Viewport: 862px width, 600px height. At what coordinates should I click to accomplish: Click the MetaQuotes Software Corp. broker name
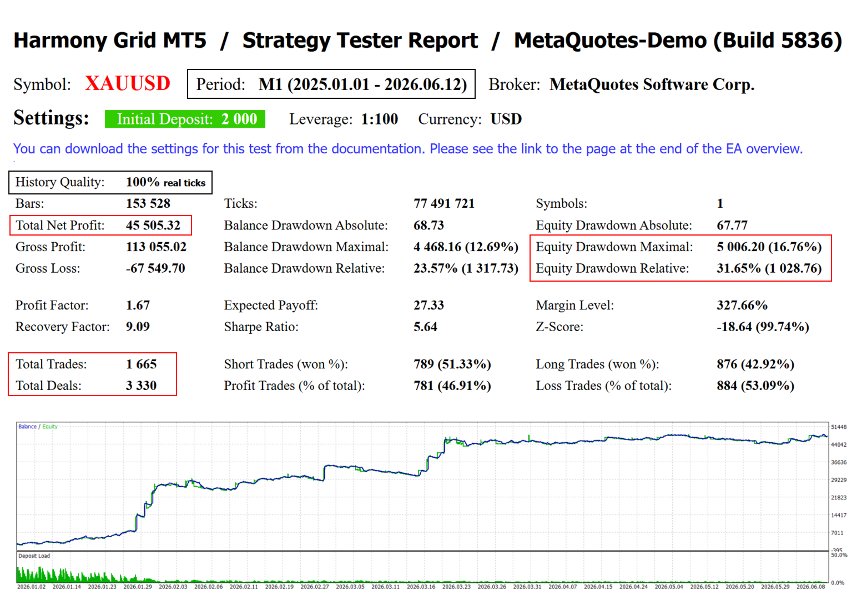[x=652, y=84]
